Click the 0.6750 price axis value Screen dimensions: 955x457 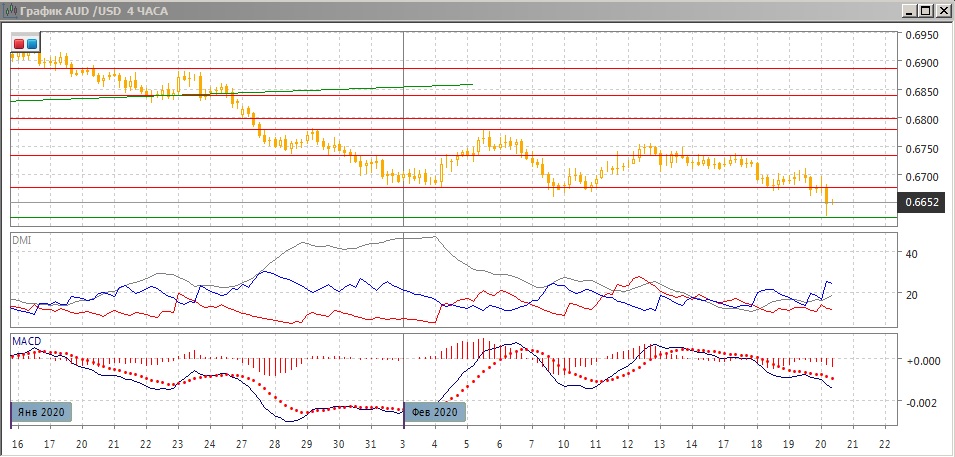(922, 149)
